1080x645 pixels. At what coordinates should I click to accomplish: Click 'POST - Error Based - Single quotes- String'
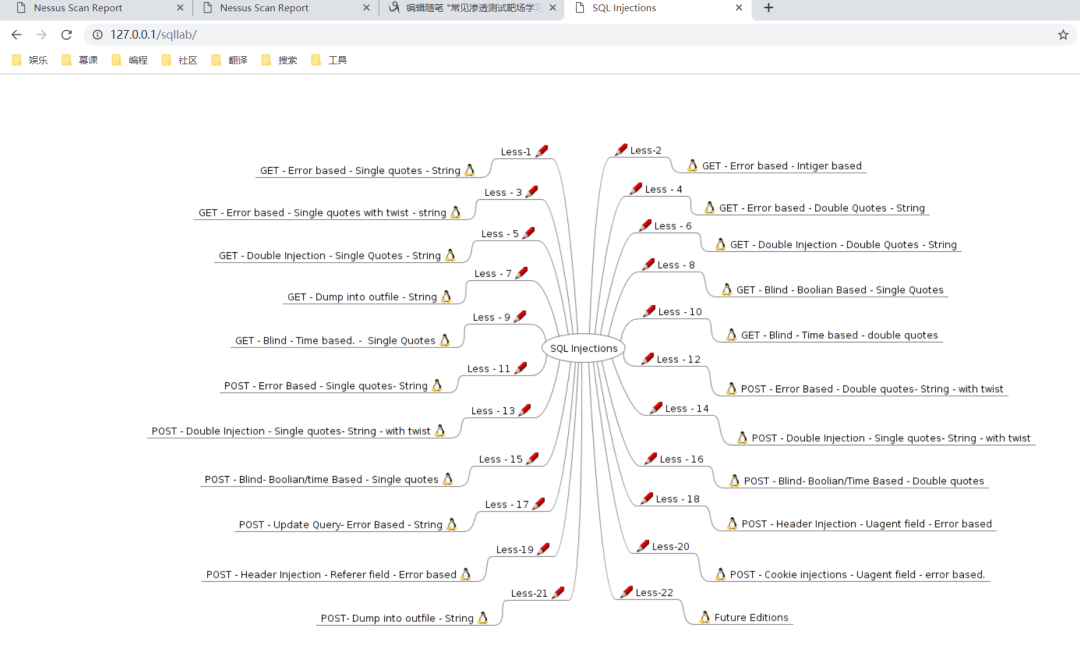click(325, 386)
